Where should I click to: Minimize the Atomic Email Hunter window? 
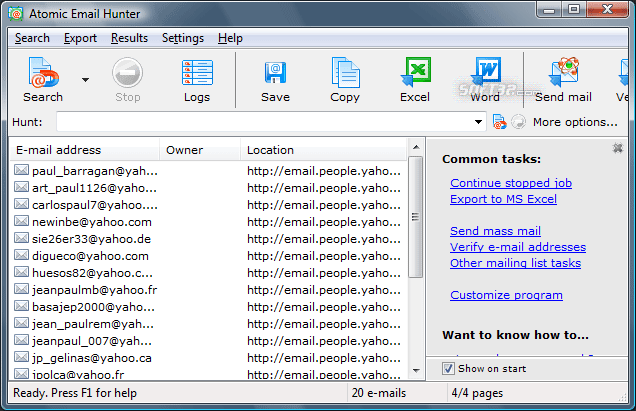[x=549, y=9]
